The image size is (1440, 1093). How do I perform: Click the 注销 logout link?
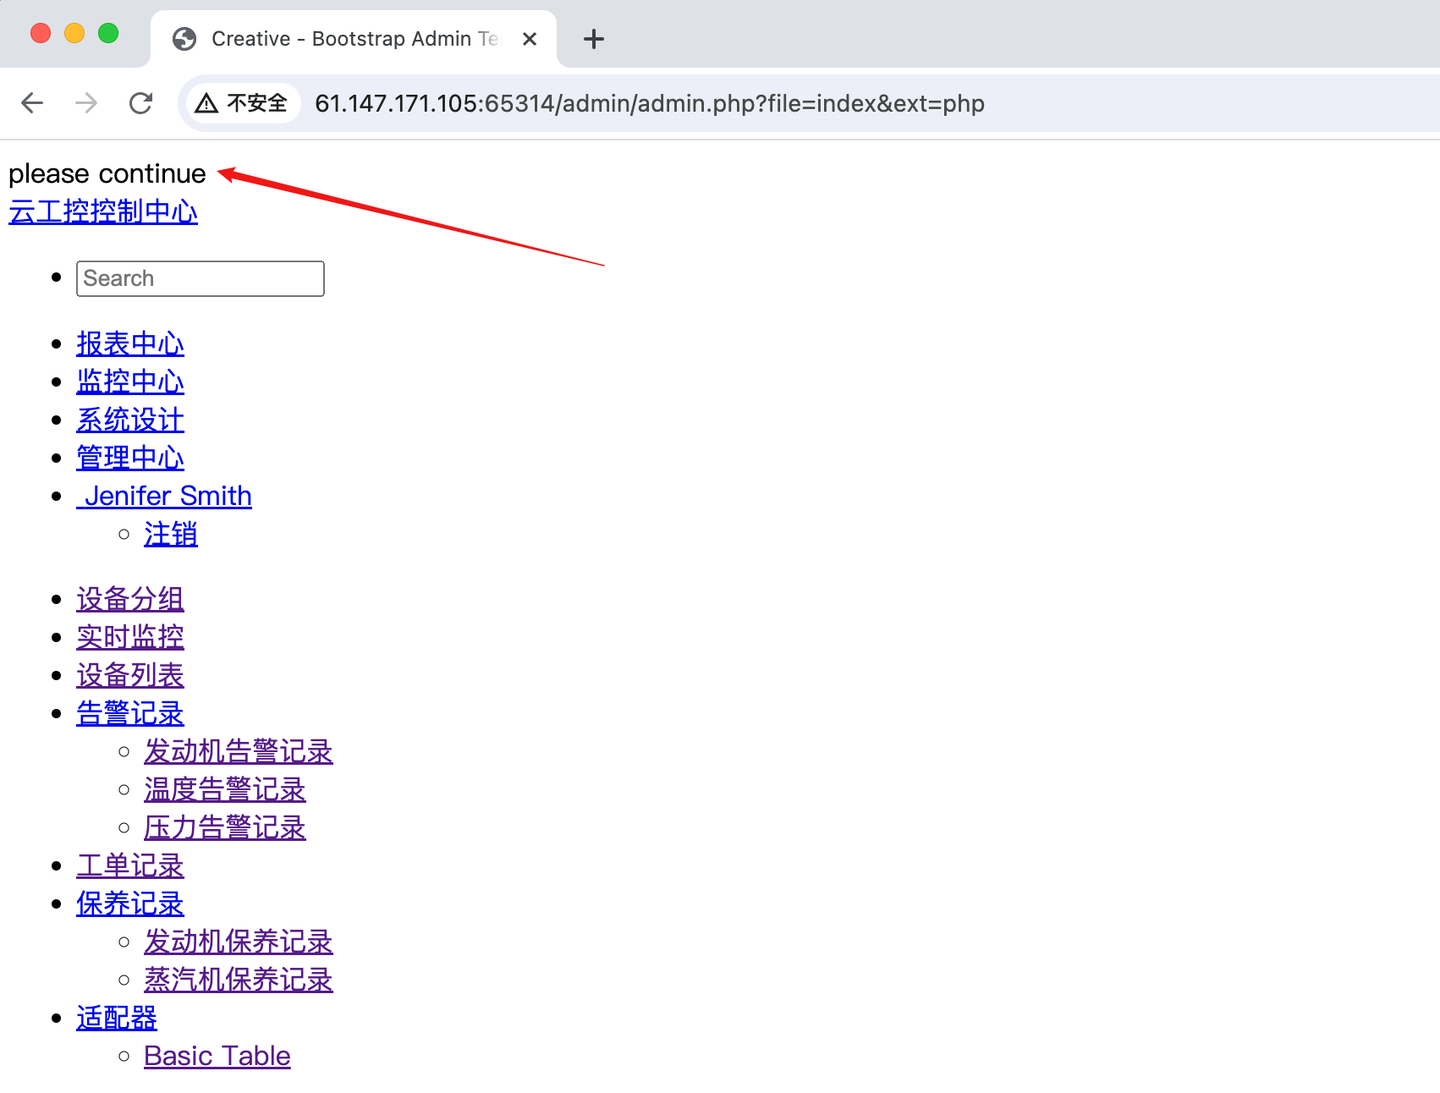point(170,534)
